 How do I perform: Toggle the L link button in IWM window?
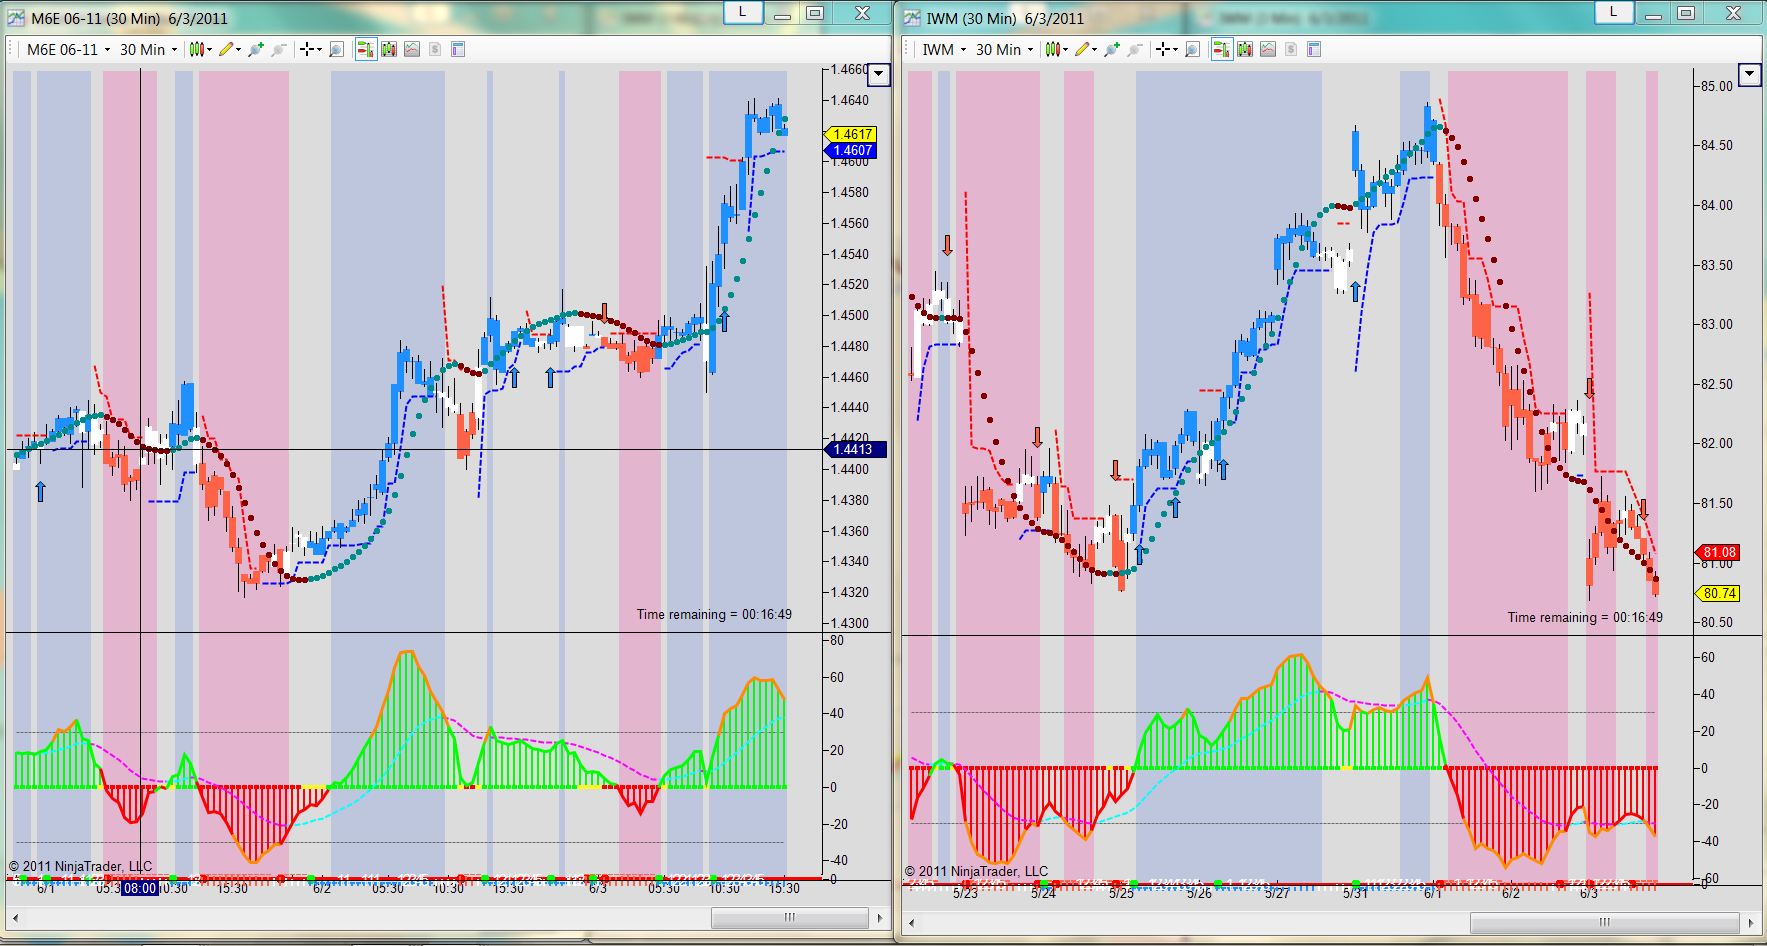tap(1613, 12)
